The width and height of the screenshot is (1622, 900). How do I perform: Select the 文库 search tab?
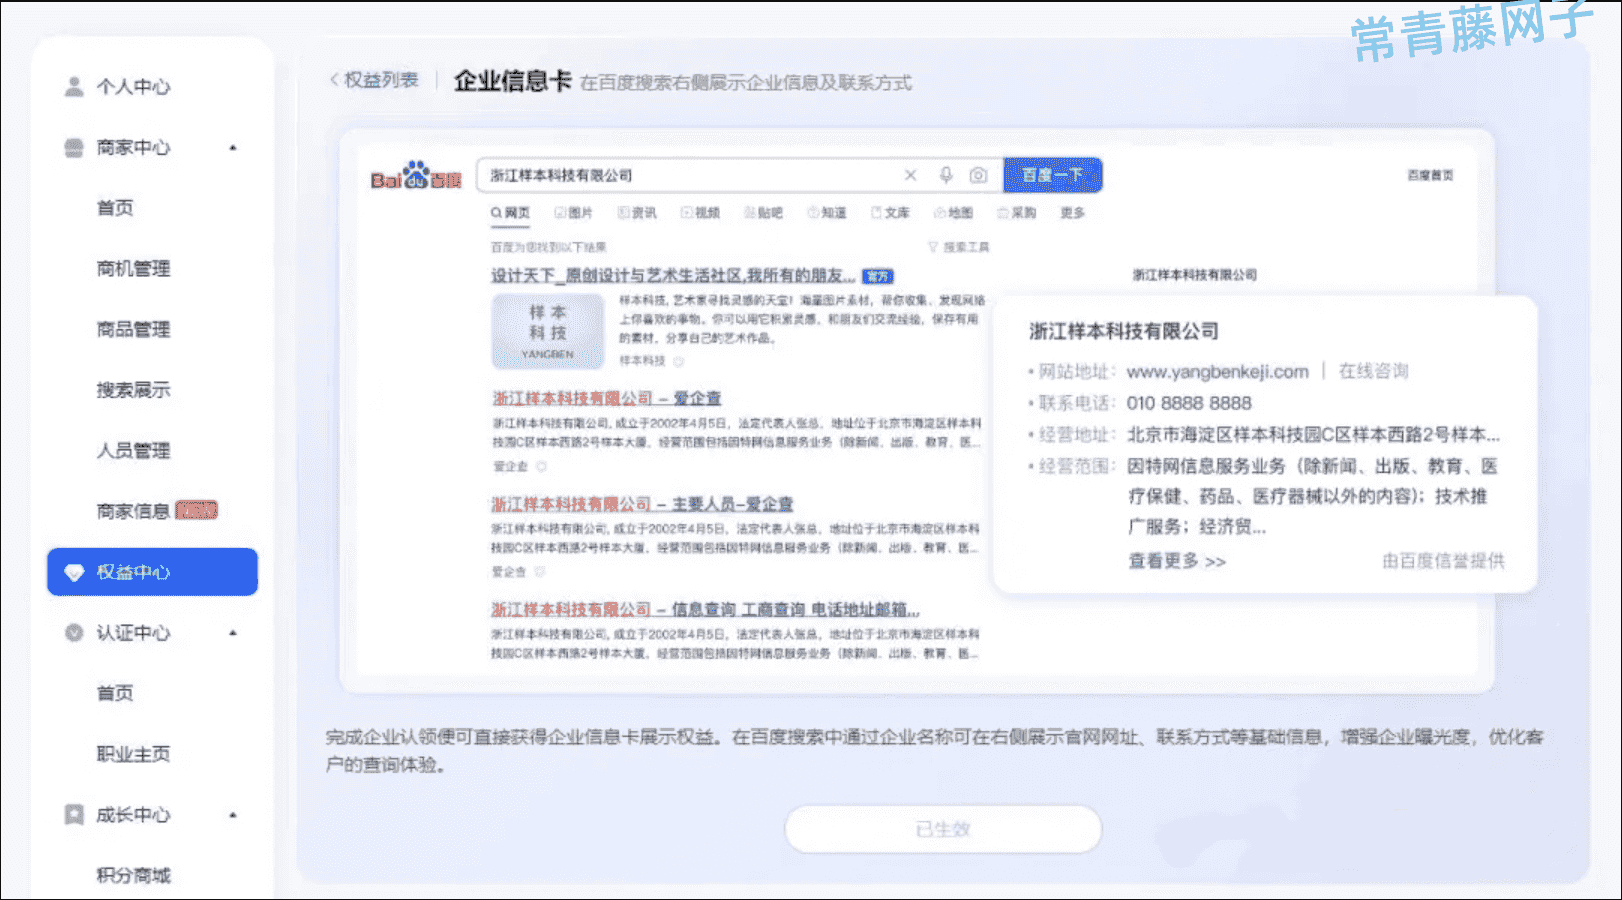click(890, 213)
